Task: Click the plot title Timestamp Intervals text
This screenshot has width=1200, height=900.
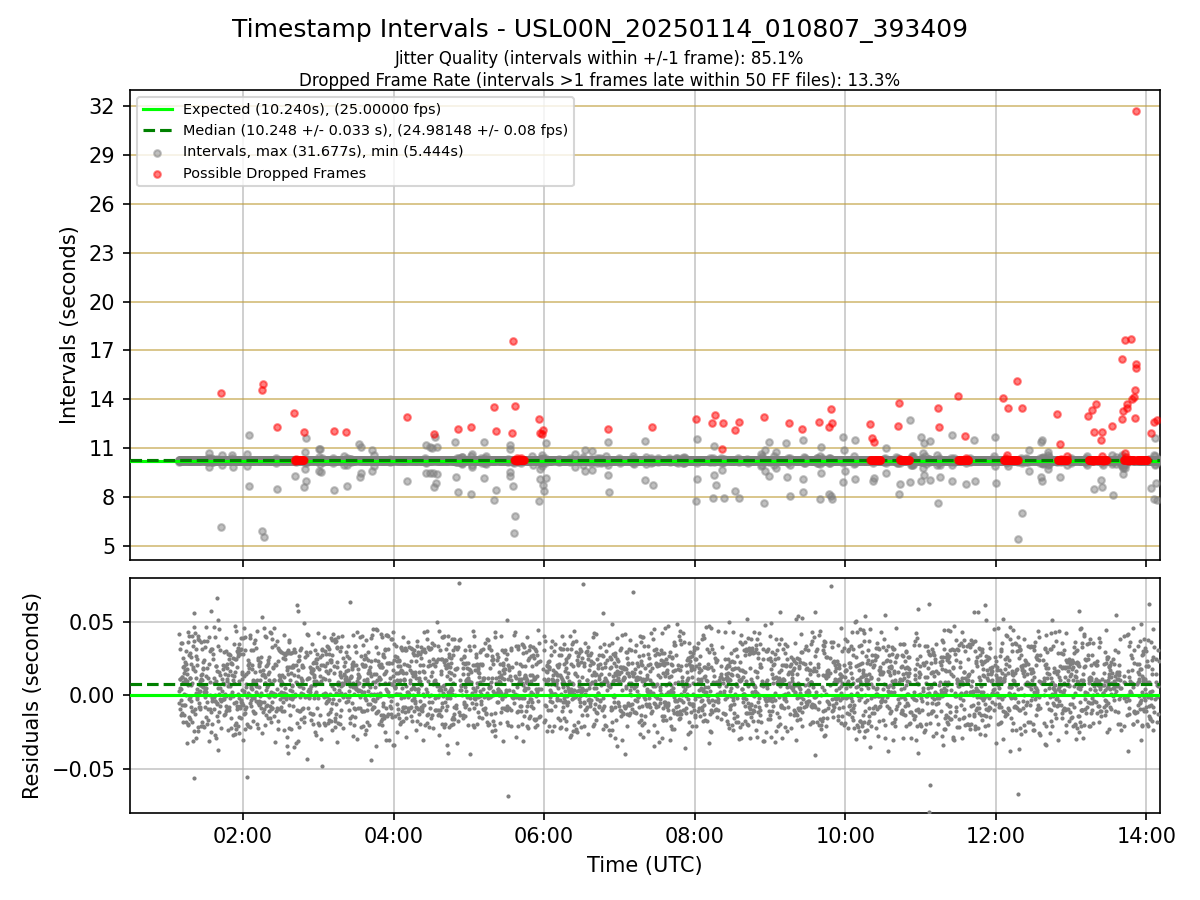Action: coord(600,29)
